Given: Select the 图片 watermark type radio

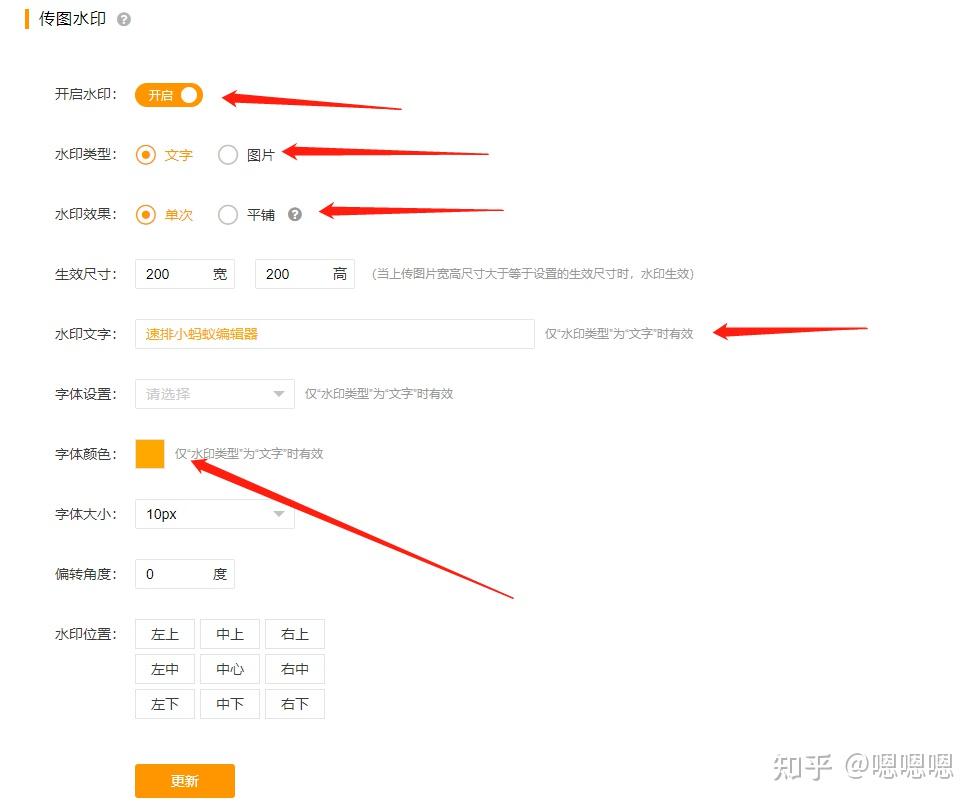Looking at the screenshot, I should pyautogui.click(x=228, y=154).
